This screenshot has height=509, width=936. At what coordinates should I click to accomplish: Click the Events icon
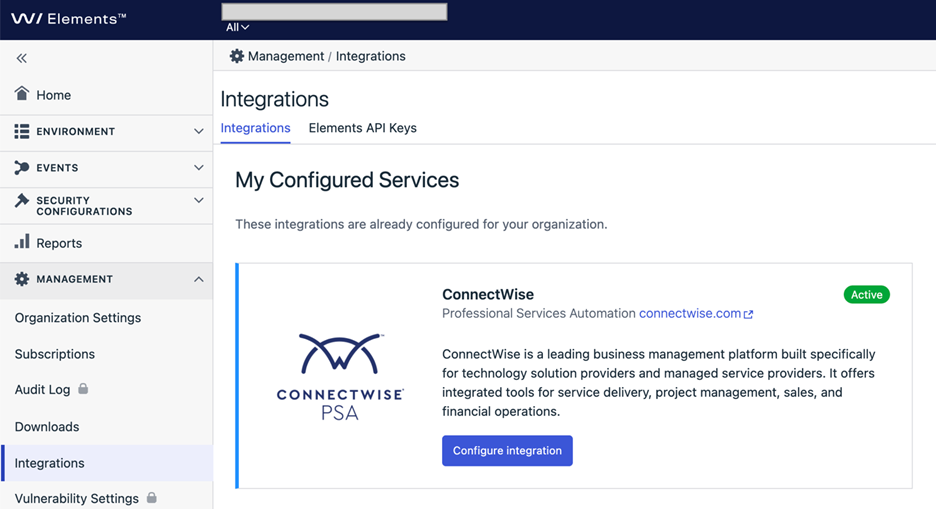[22, 168]
